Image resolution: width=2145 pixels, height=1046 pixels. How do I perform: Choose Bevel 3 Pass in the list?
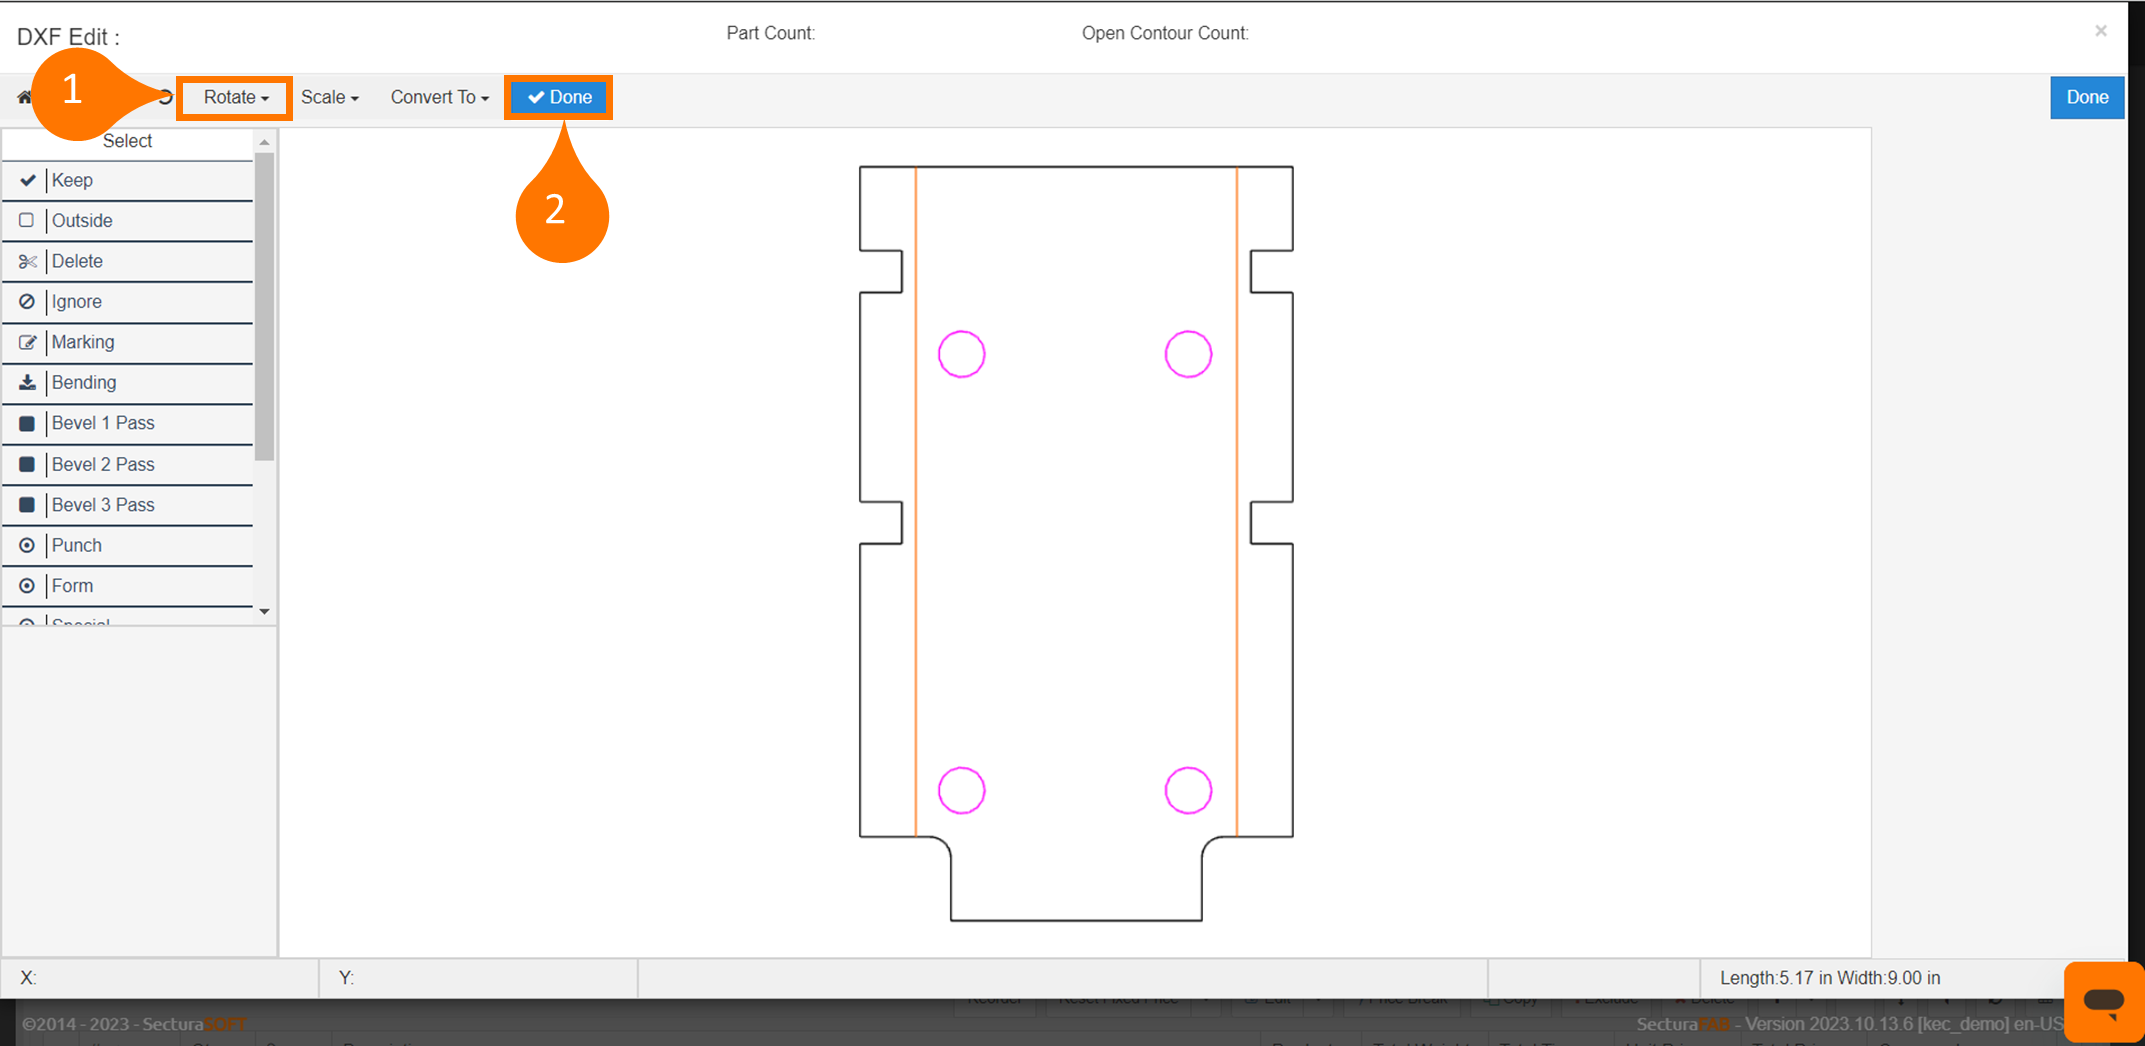point(103,505)
